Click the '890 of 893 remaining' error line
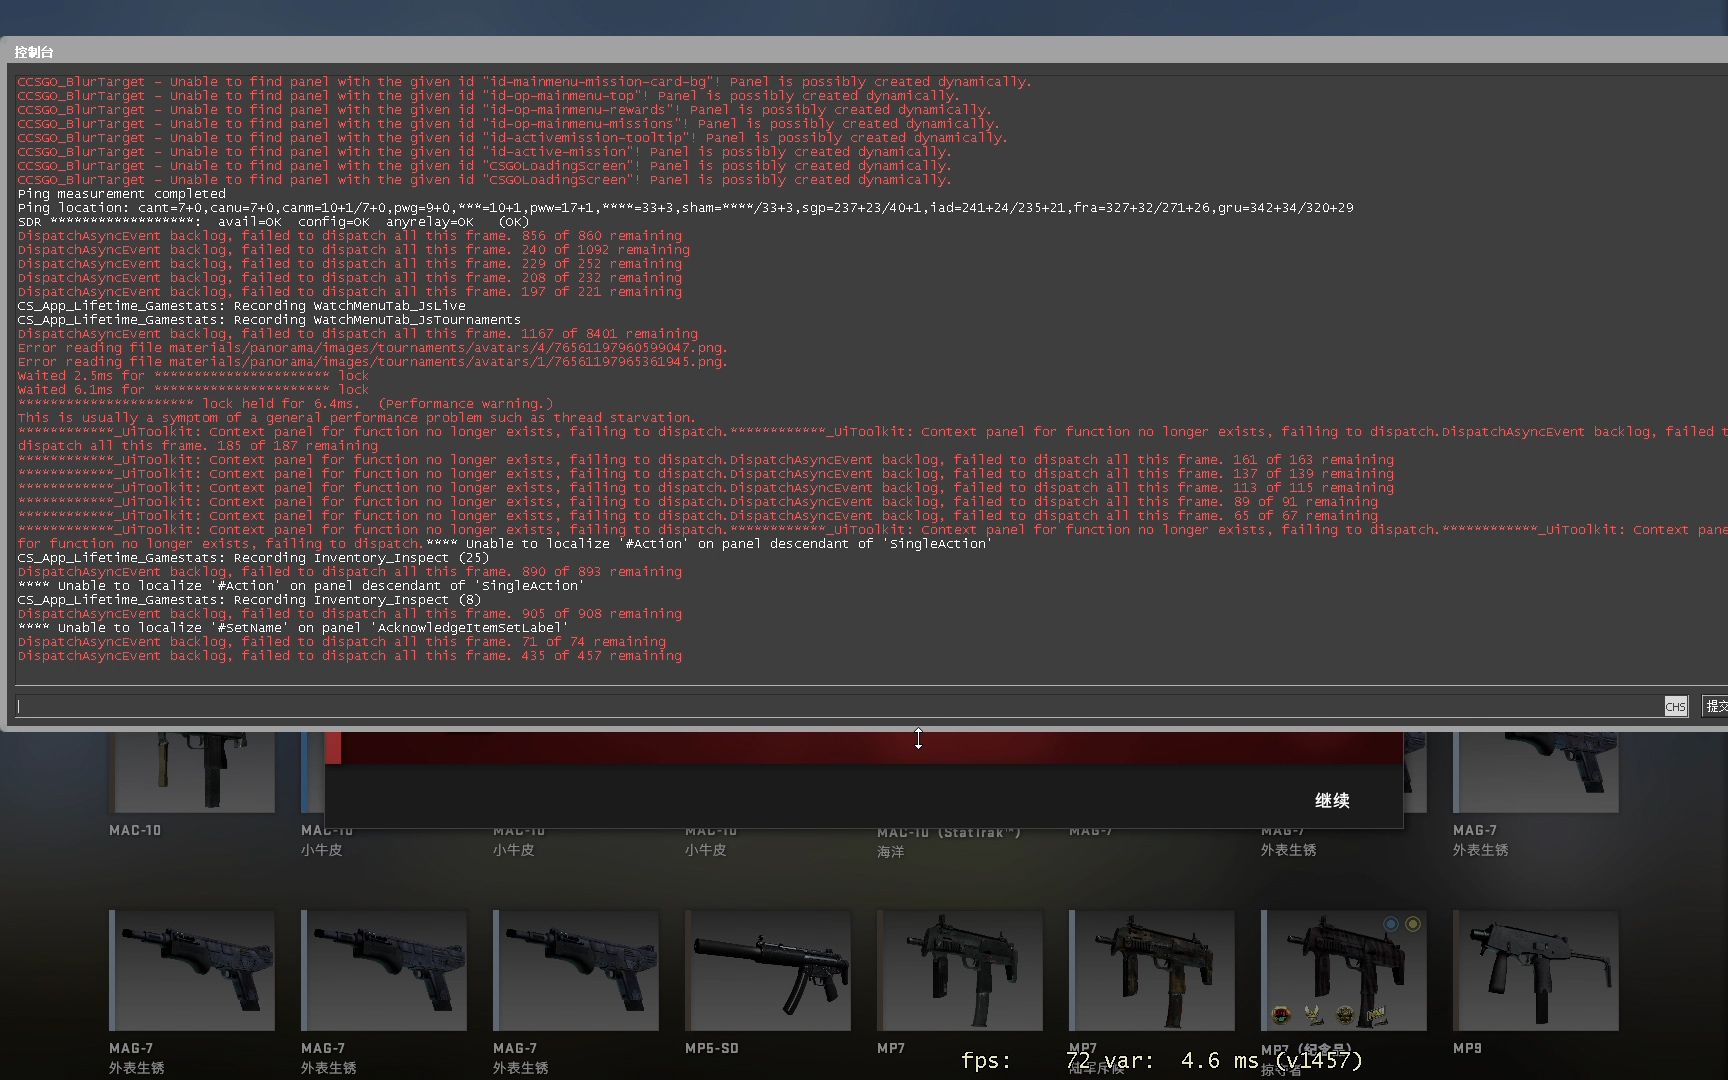 click(x=349, y=572)
